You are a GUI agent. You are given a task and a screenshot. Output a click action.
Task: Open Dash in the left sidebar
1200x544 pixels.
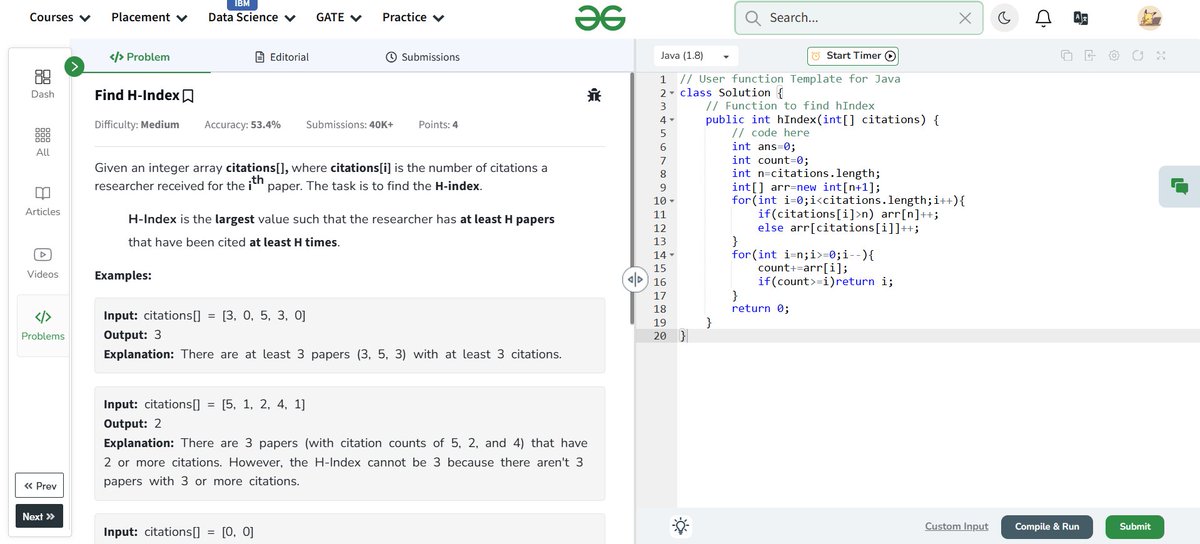pos(43,84)
